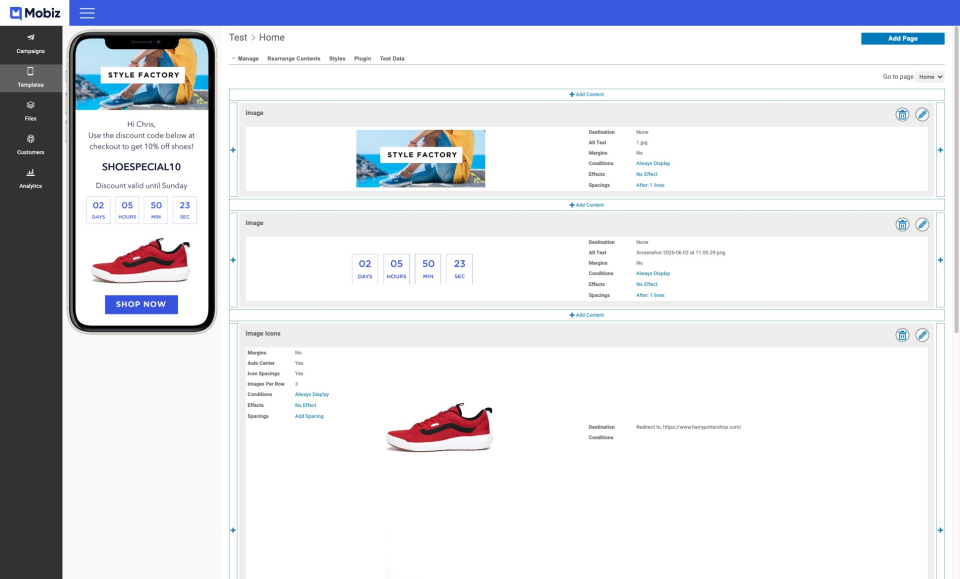Click Add Content between the two image blocks
This screenshot has height=579, width=960.
587,205
